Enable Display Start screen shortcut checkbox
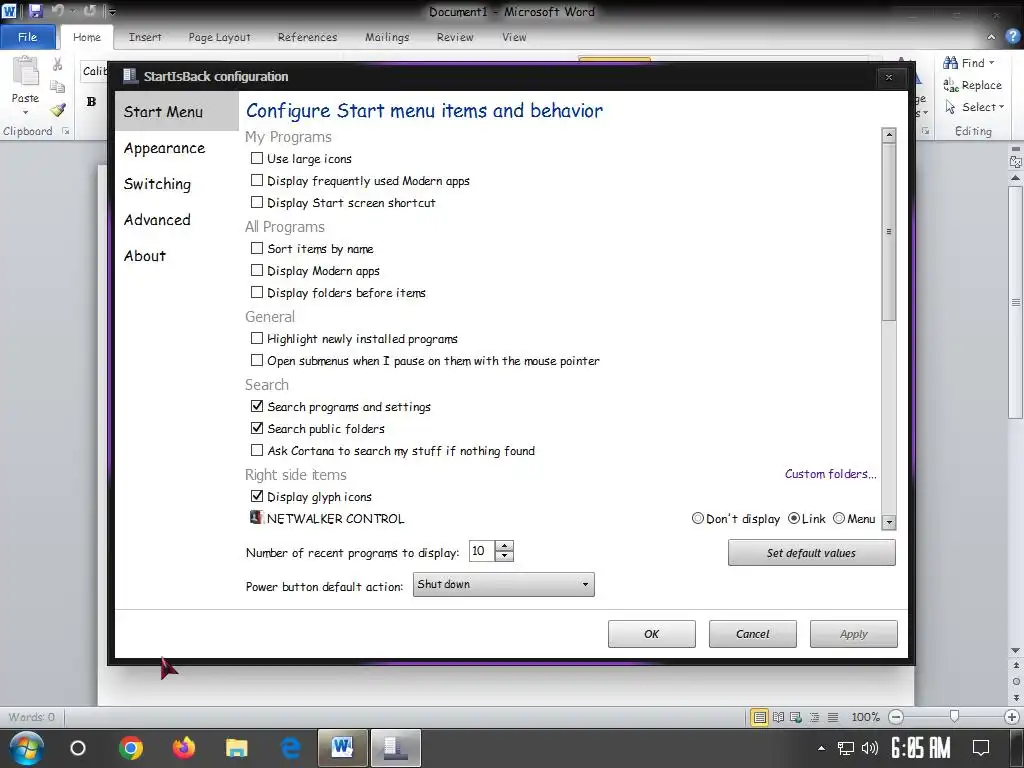The image size is (1024, 768). [257, 202]
